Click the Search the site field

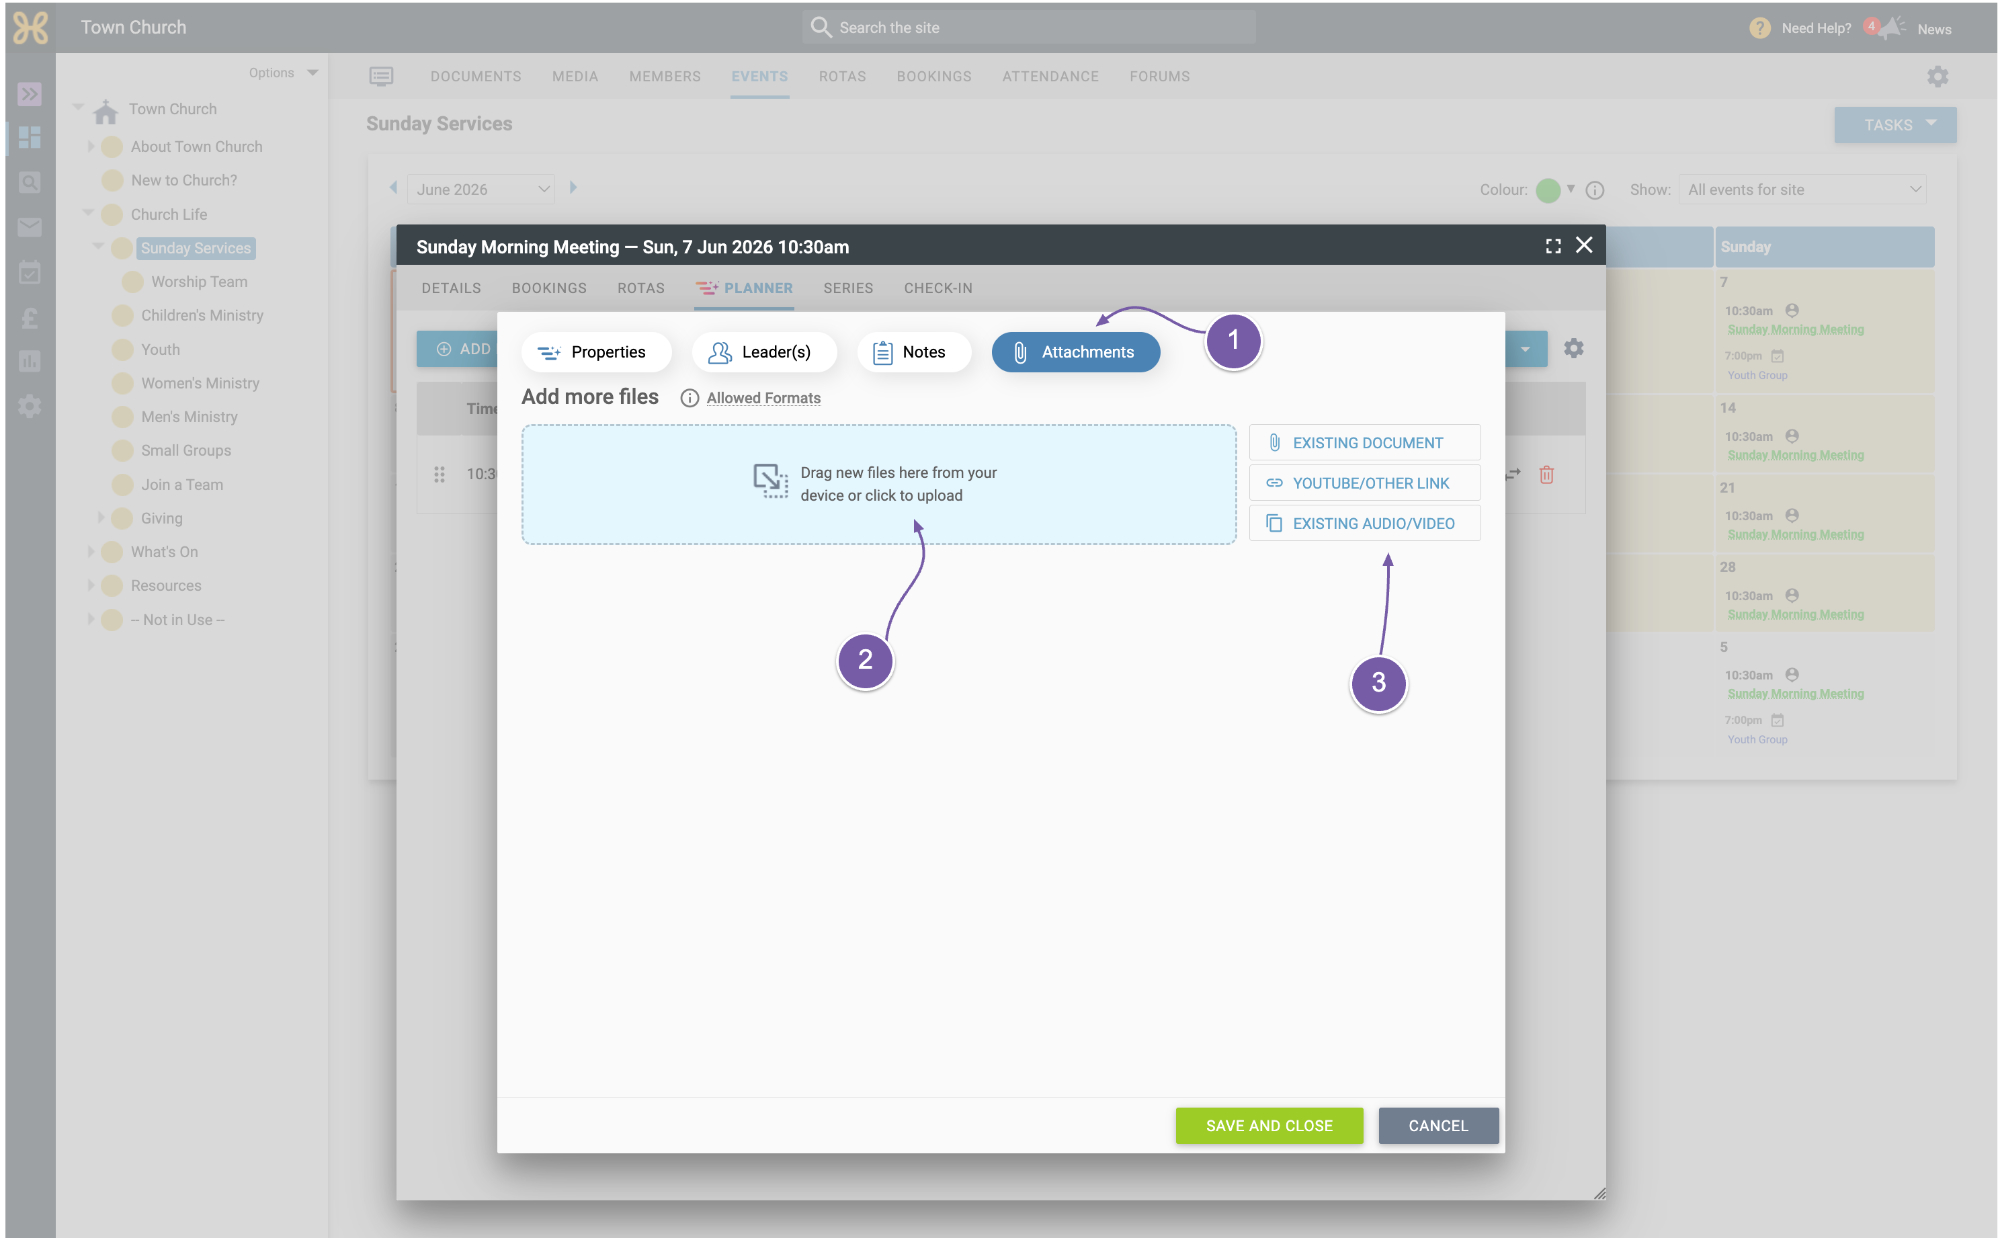tap(1029, 27)
